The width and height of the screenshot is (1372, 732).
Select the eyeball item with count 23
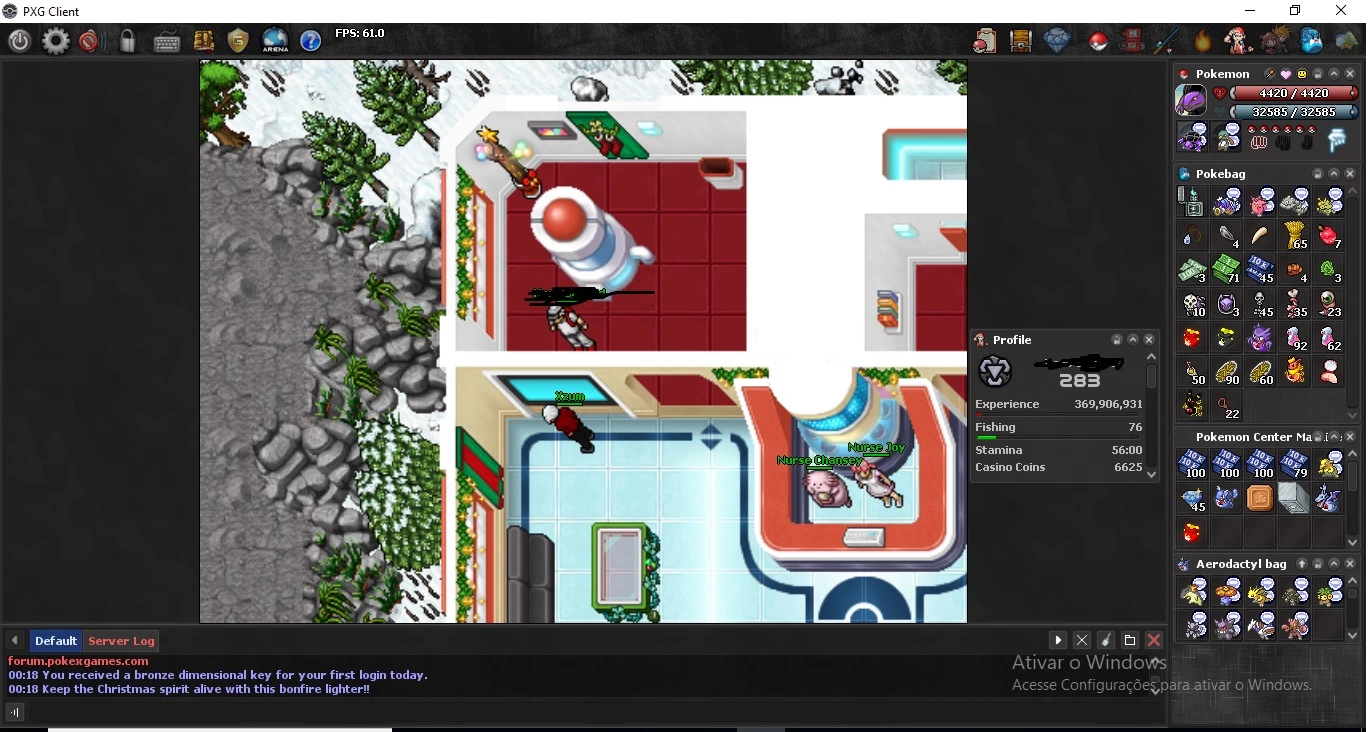pyautogui.click(x=1329, y=304)
